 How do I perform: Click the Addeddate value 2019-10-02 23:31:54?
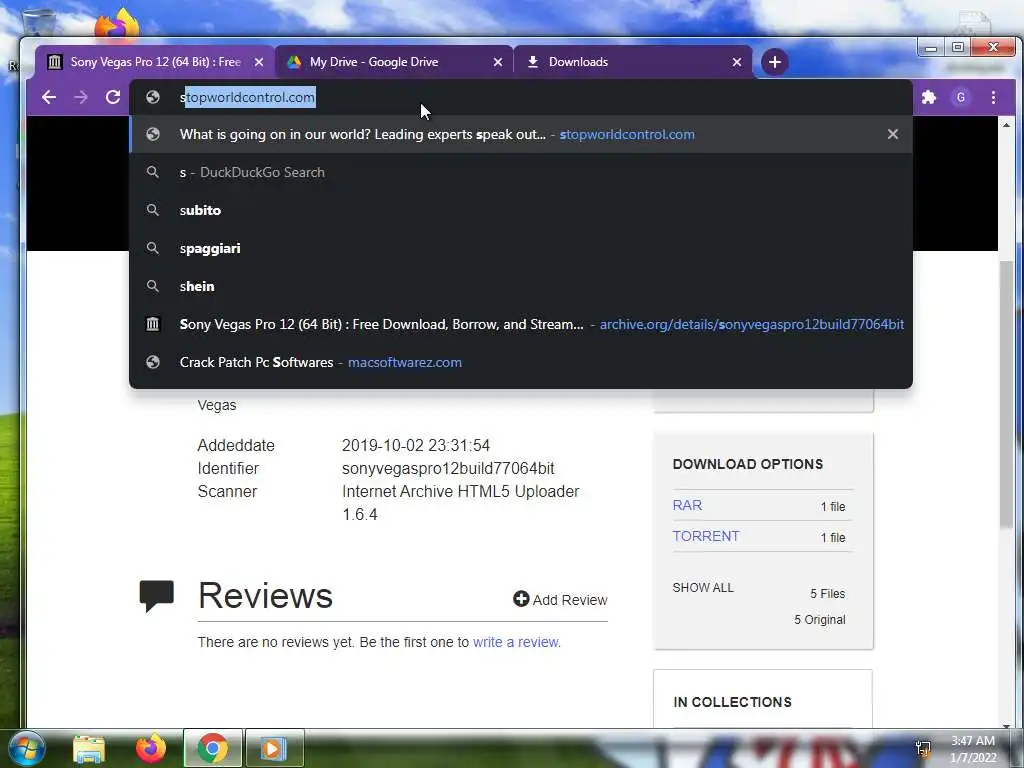pos(416,445)
